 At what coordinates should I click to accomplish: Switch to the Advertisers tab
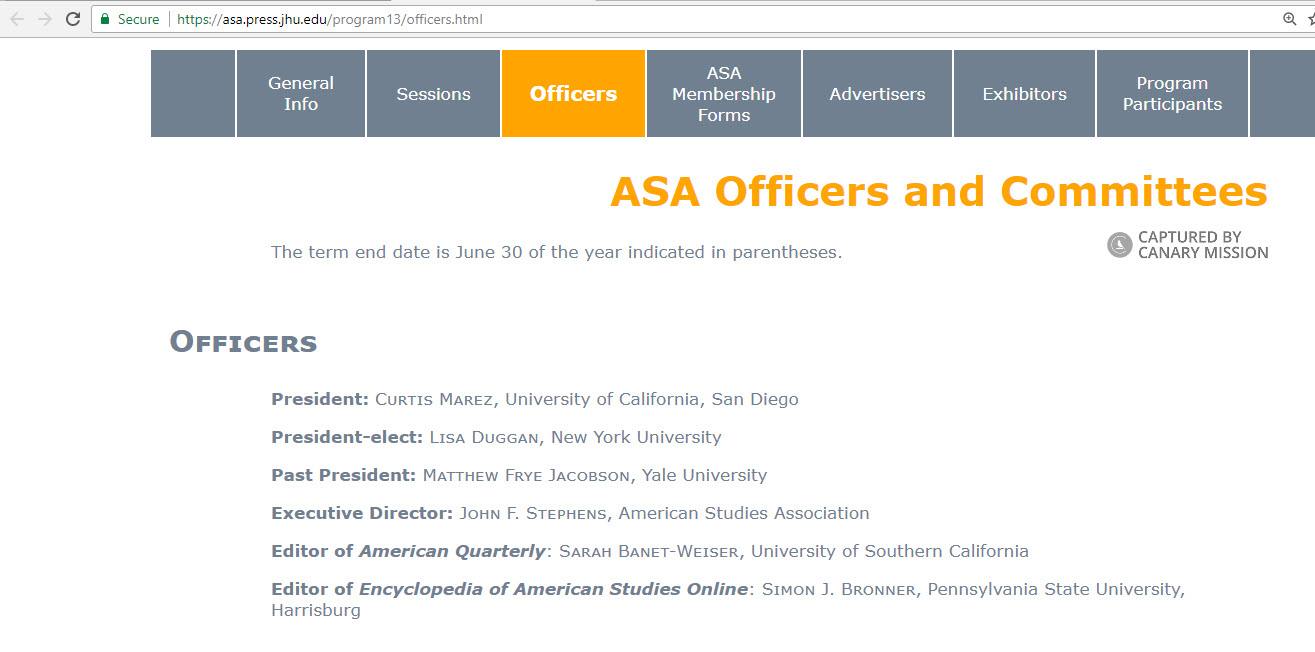click(x=877, y=94)
